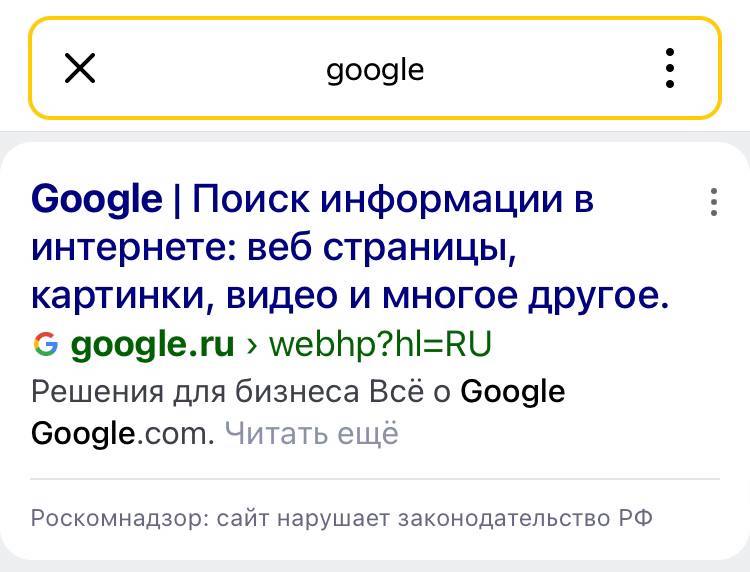750x572 pixels.
Task: Open the webhp?hl=RU path link
Action: (380, 344)
